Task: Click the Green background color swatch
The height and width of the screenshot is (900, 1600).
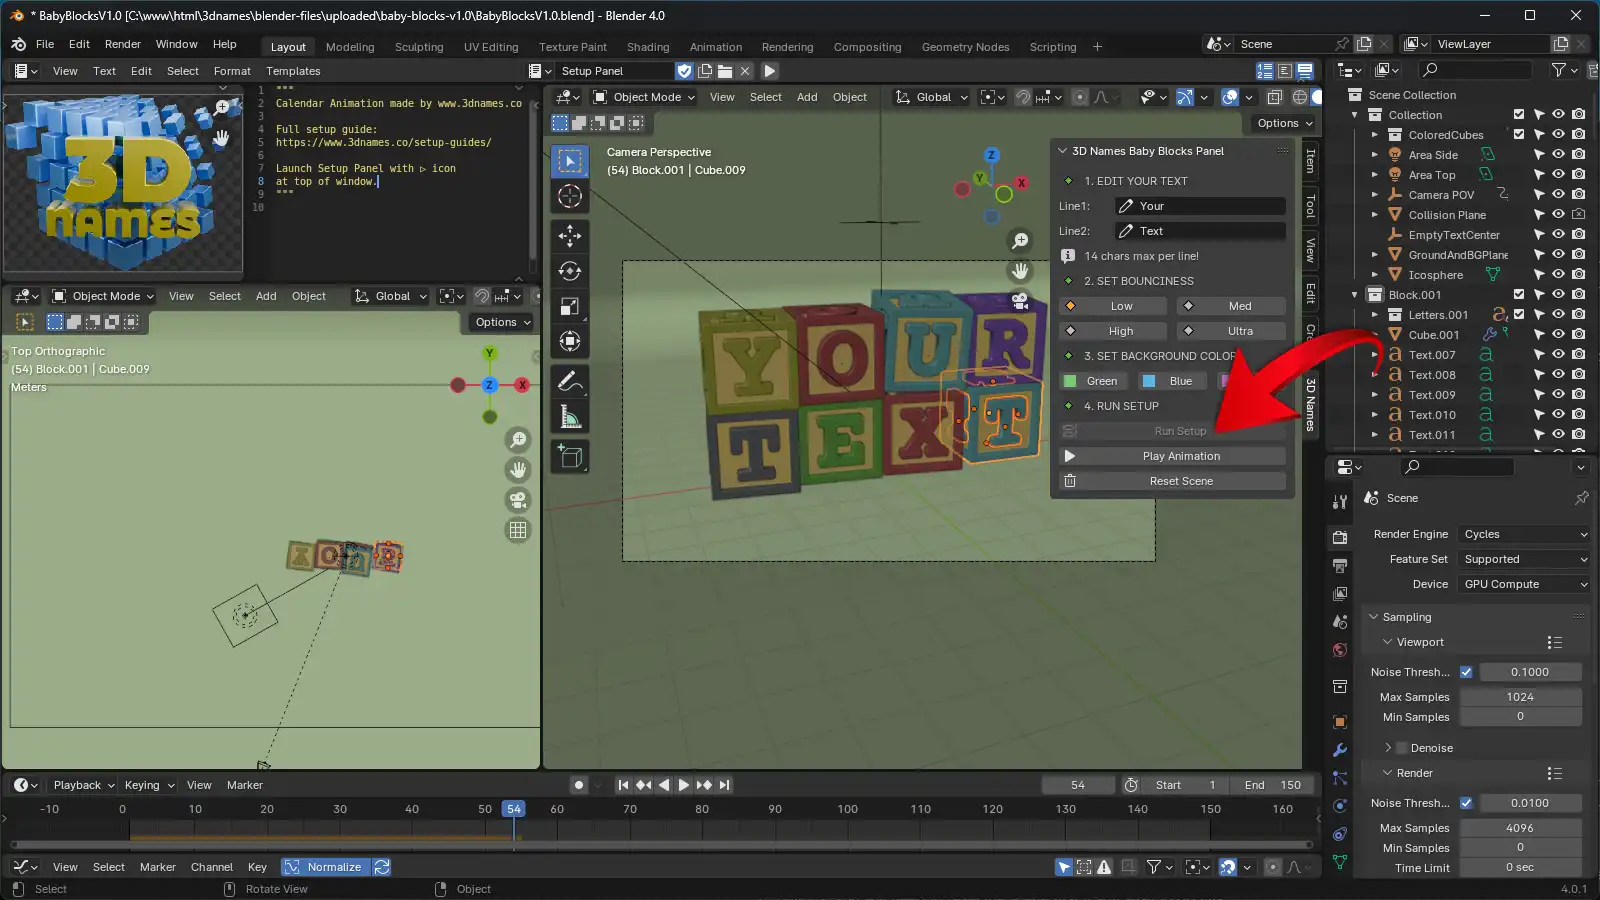Action: click(x=1093, y=380)
